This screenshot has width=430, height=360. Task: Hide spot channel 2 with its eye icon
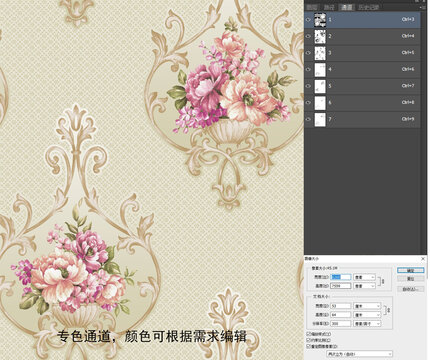pyautogui.click(x=308, y=36)
